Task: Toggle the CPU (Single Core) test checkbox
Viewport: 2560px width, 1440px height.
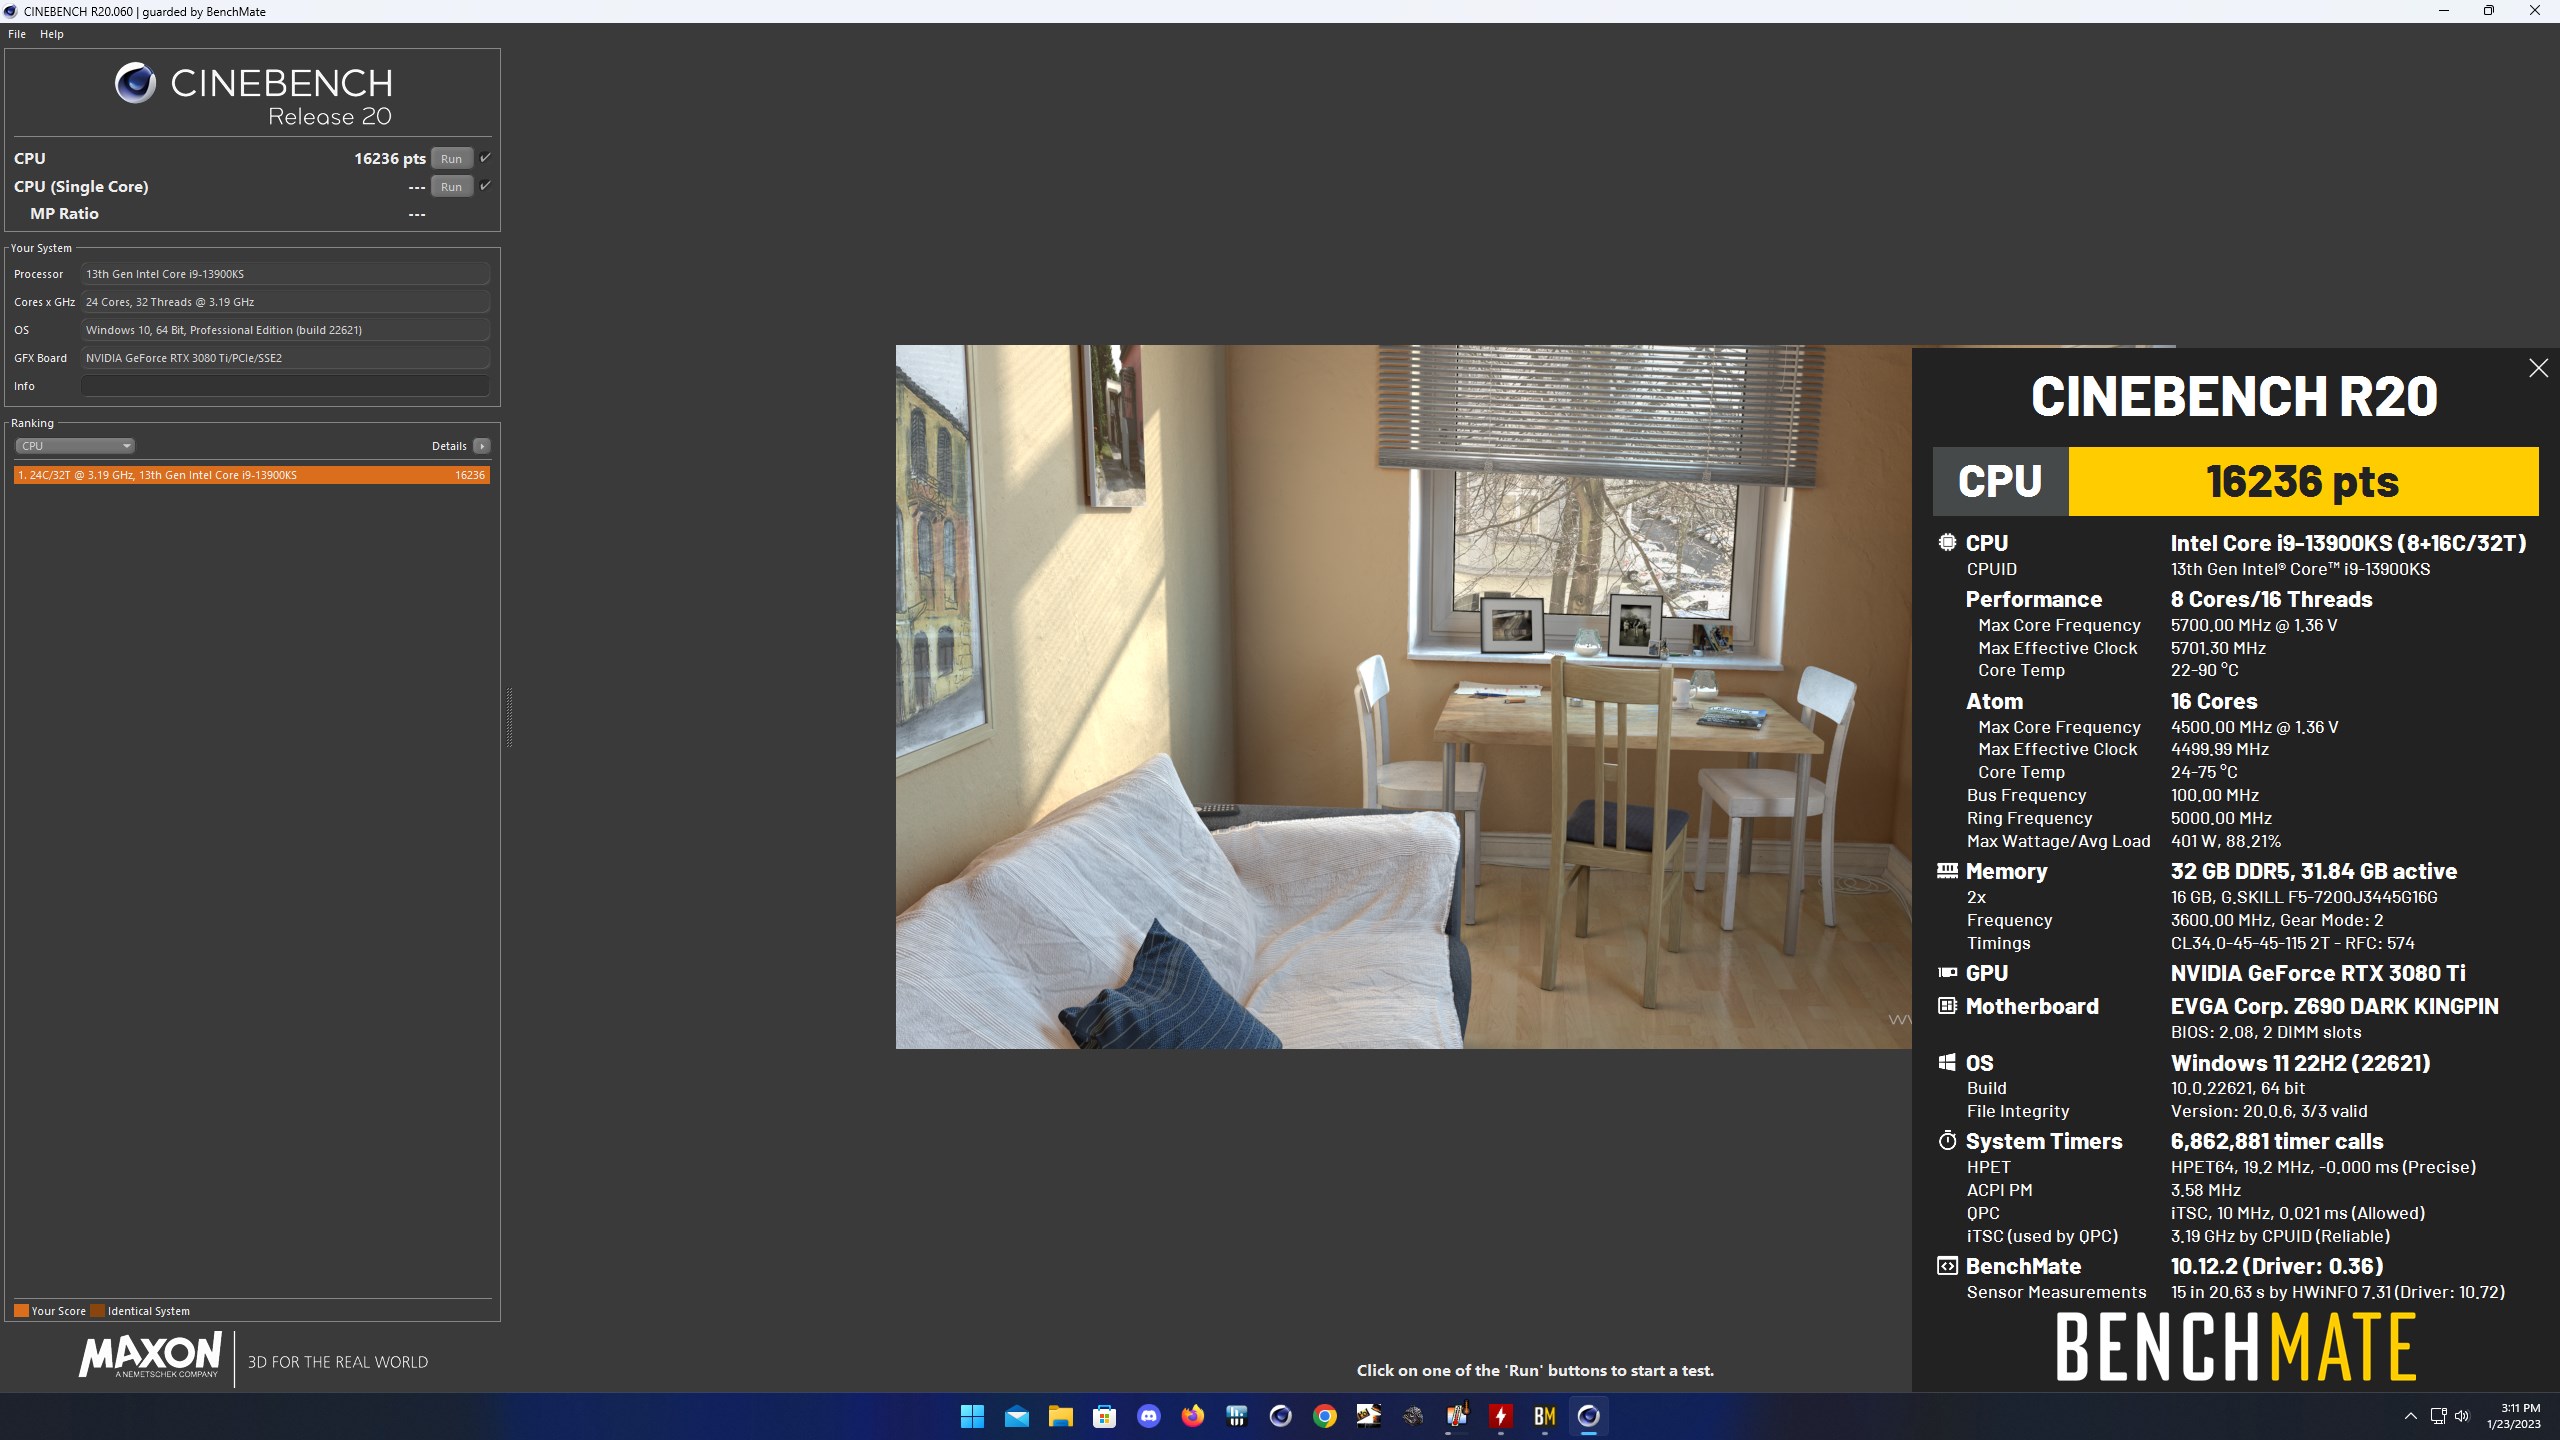Action: pyautogui.click(x=485, y=186)
